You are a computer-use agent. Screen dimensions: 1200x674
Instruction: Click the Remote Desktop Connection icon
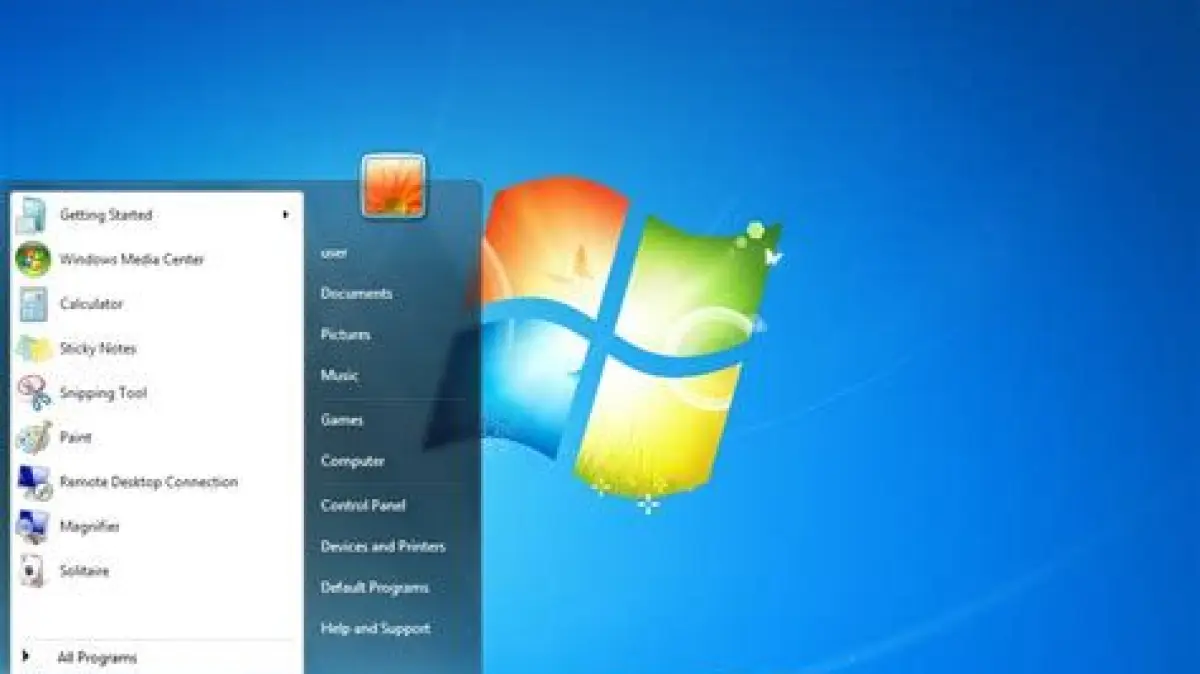click(33, 483)
